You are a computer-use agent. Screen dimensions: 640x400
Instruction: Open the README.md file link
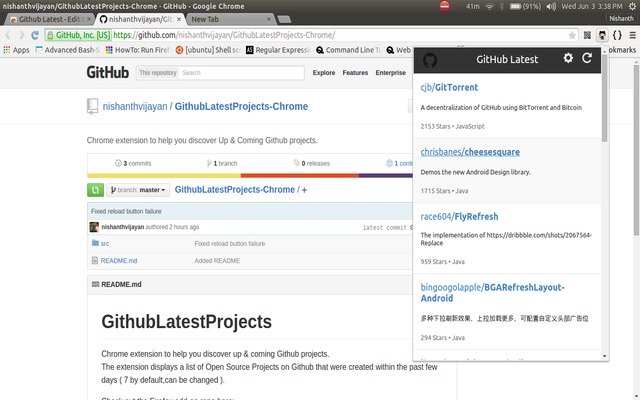pyautogui.click(x=119, y=260)
